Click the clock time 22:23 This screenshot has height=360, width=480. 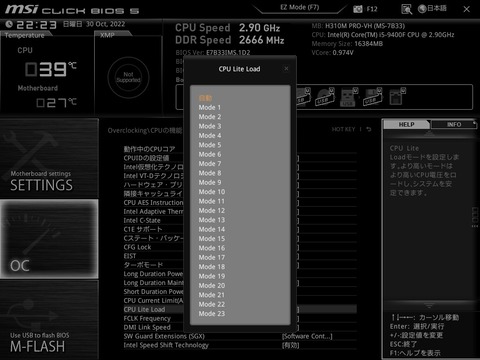36,24
